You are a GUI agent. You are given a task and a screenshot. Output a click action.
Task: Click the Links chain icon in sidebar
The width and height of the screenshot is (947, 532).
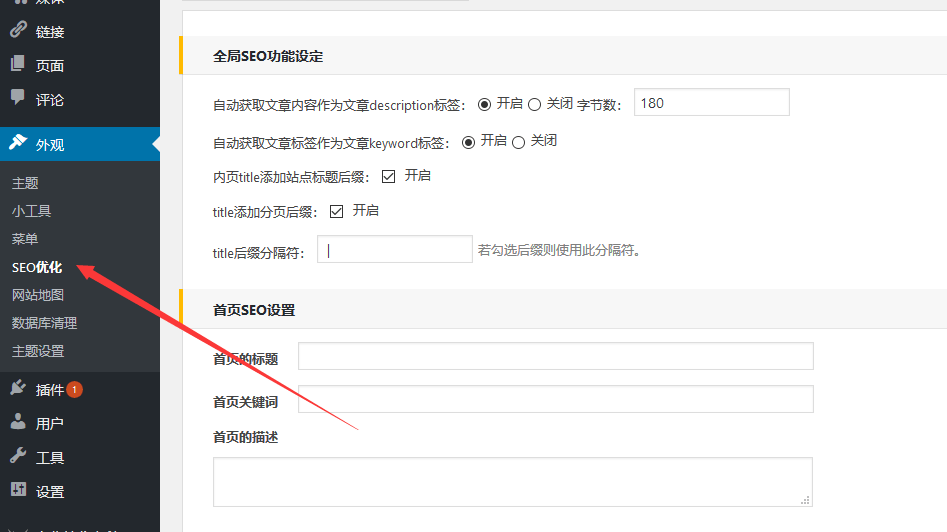(x=18, y=31)
